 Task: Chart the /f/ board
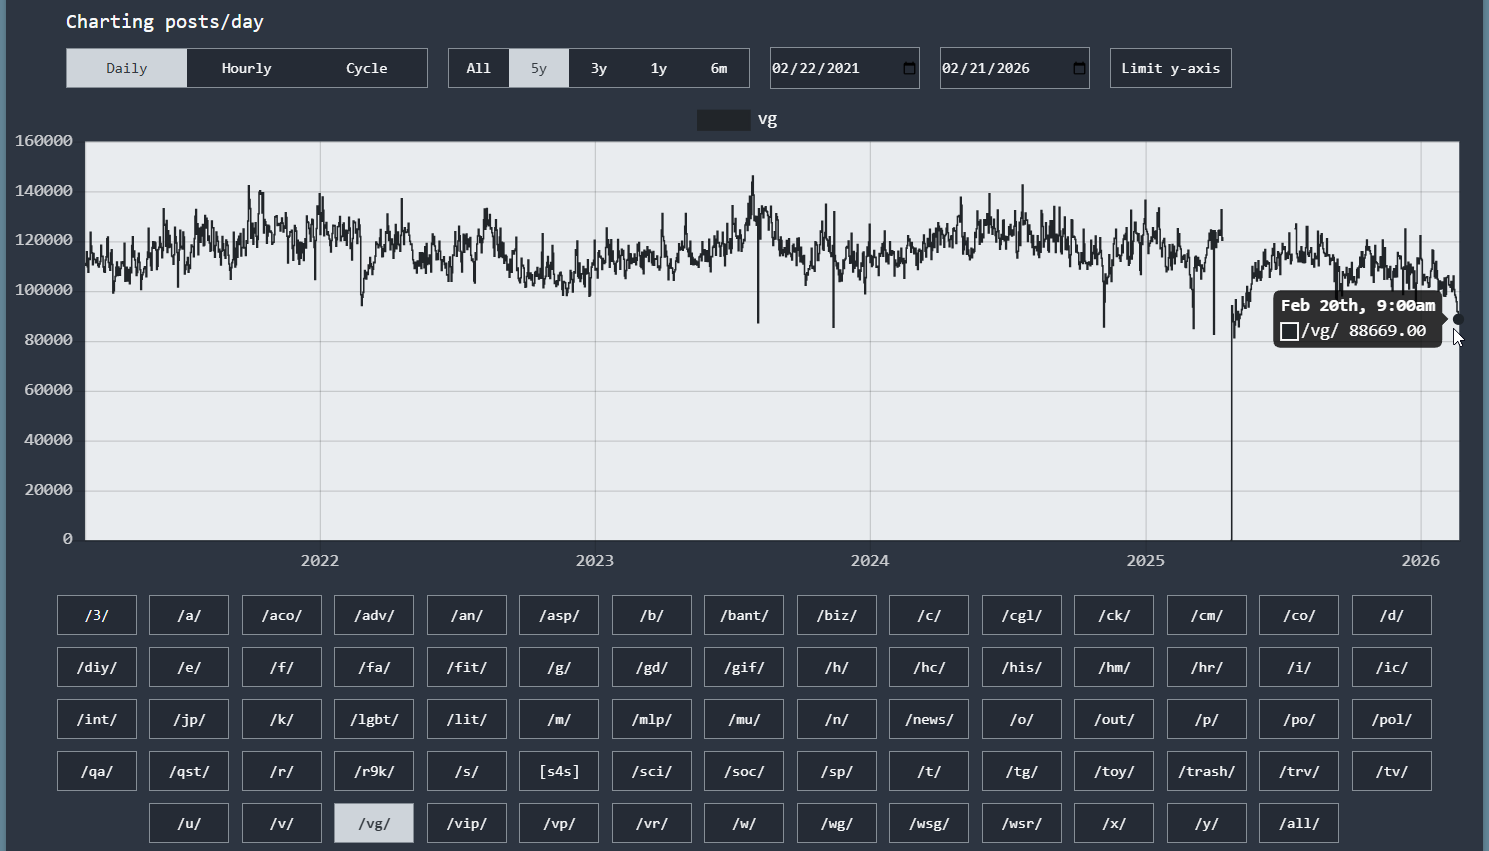[x=282, y=667]
